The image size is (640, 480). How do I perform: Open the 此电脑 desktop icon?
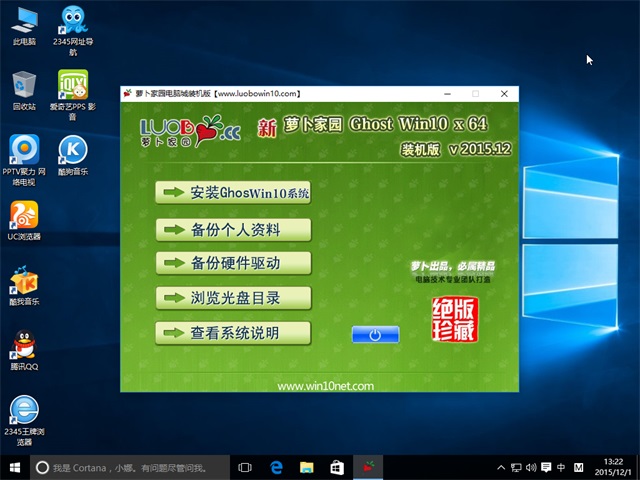click(24, 25)
